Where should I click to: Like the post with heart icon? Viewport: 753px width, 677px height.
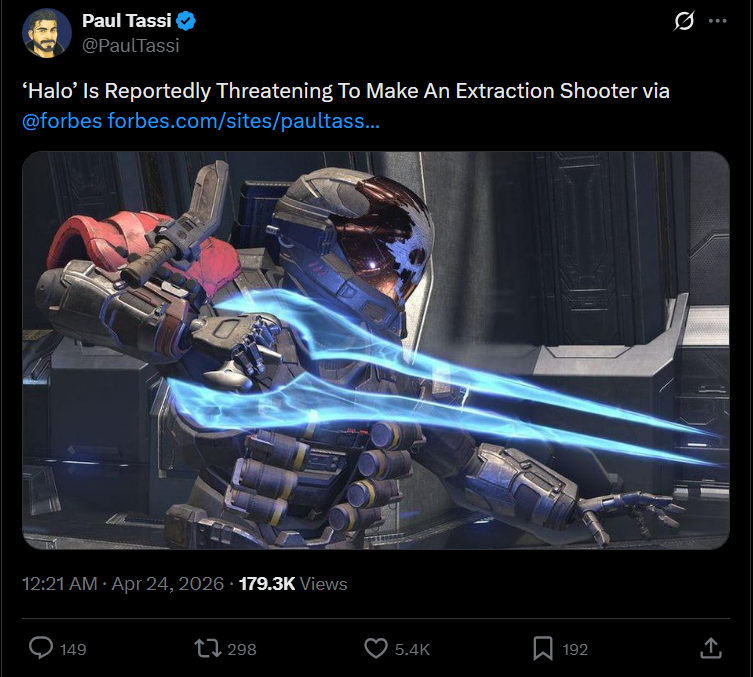376,648
